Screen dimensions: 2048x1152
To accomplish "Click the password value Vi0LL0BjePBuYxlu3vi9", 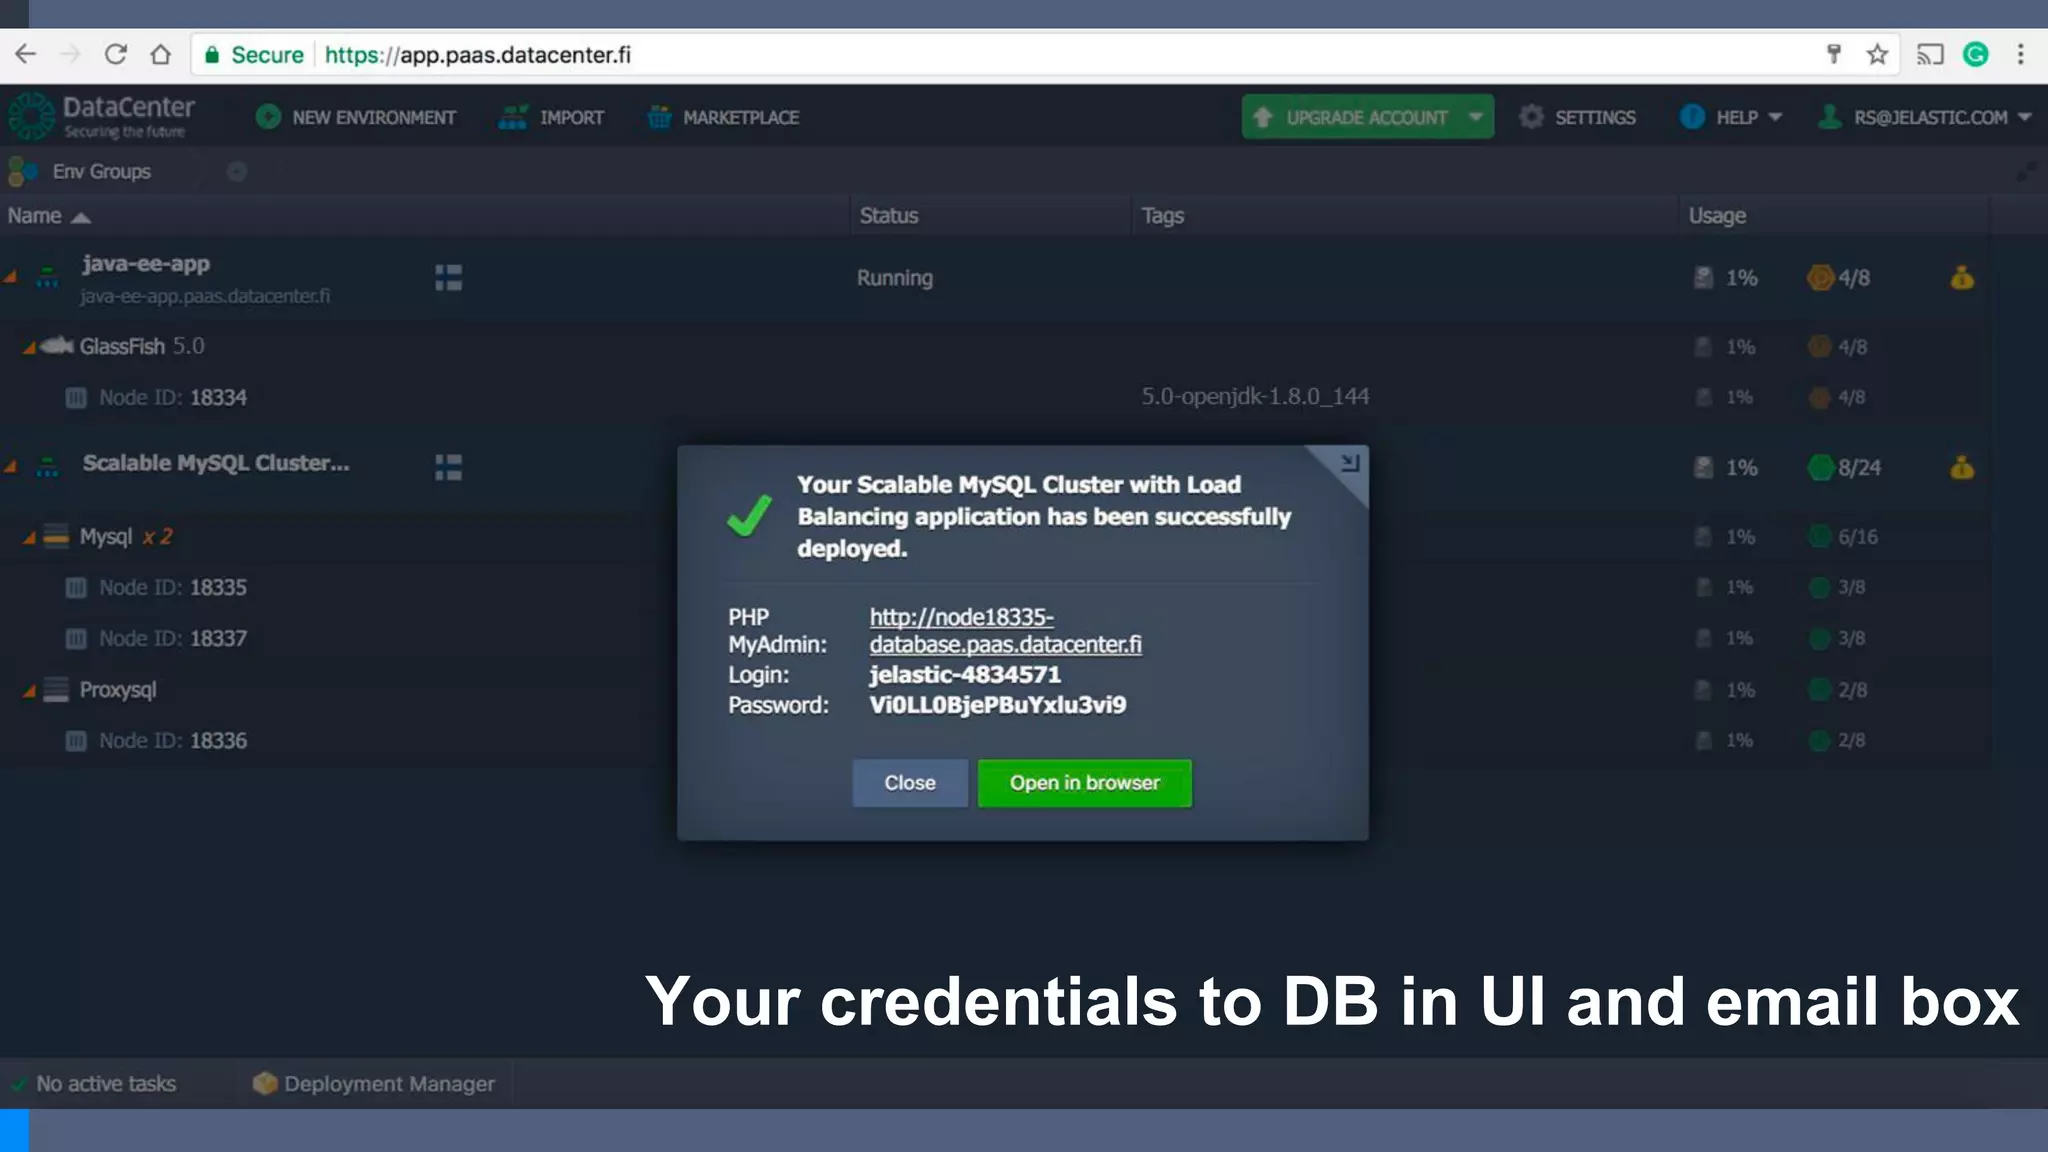I will (997, 706).
